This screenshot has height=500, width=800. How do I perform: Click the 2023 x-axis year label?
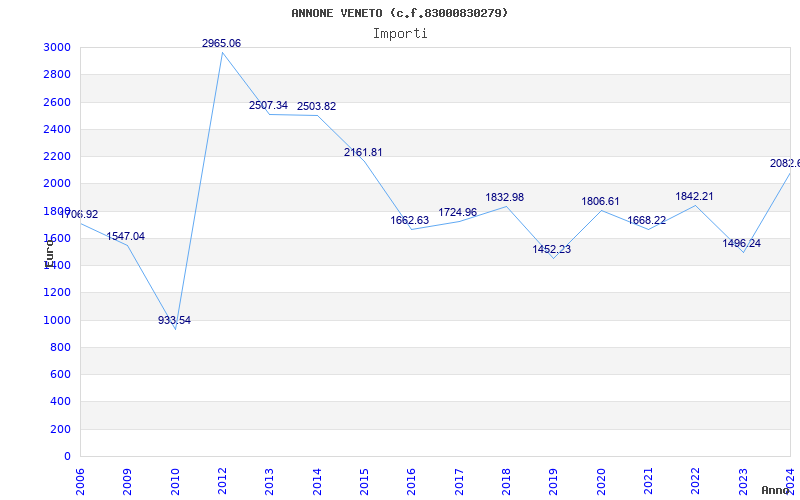coord(743,482)
